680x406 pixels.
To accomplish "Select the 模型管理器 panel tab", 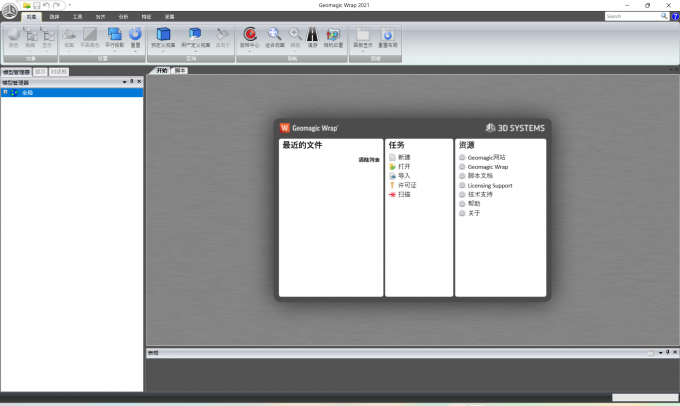I will point(16,72).
